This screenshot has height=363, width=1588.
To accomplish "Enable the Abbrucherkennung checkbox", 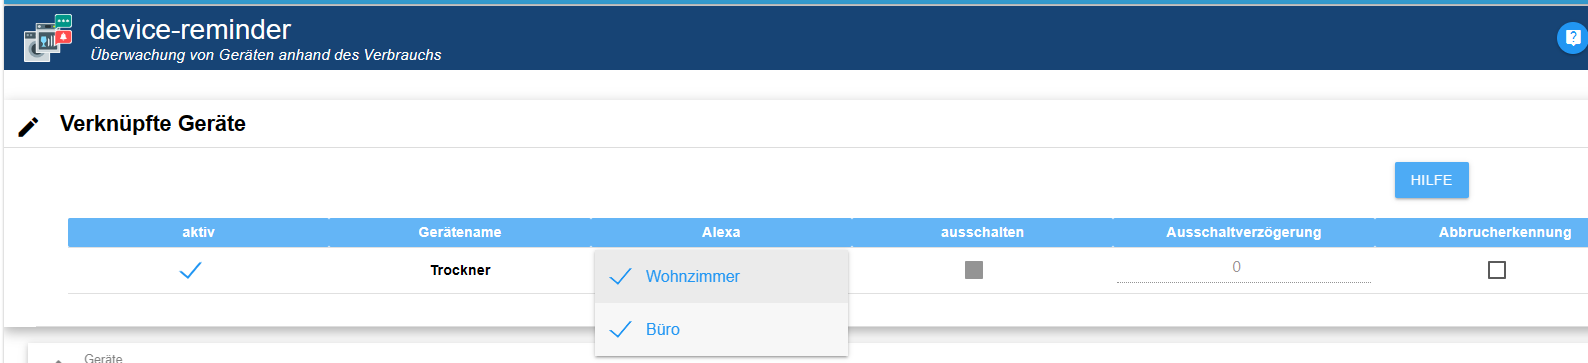I will (1497, 270).
